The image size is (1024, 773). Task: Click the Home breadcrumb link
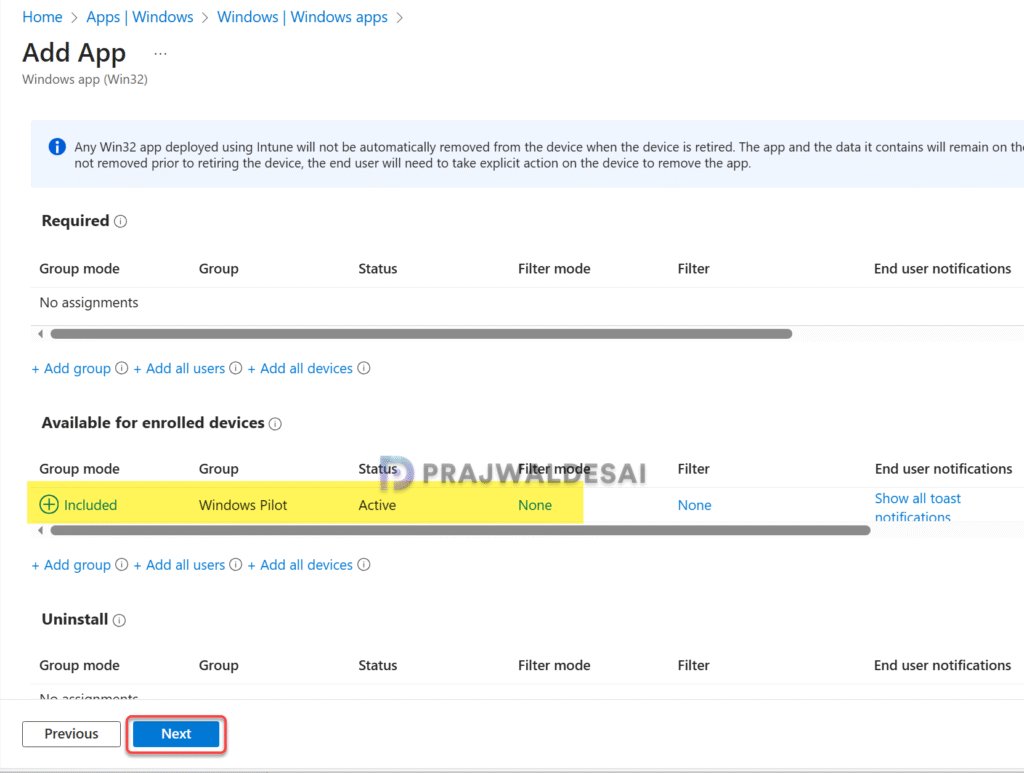tap(42, 17)
